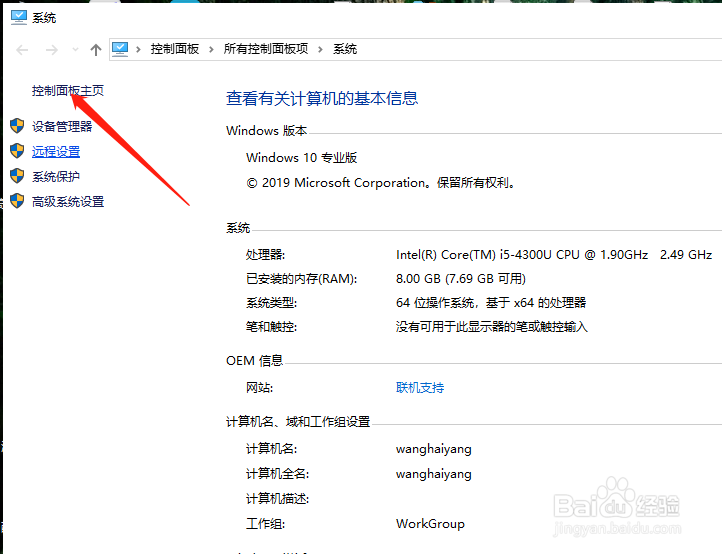Click the Forward navigation arrow
722x554 pixels.
click(52, 50)
